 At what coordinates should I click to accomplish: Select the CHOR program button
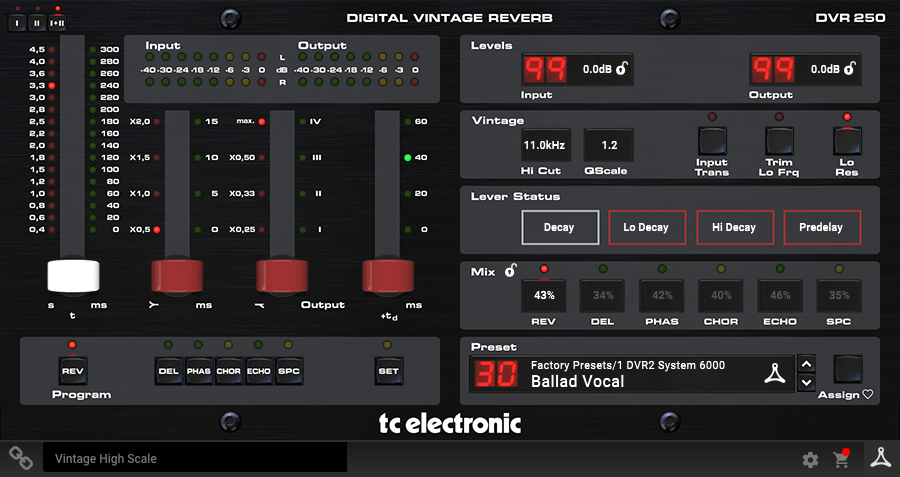tap(228, 371)
